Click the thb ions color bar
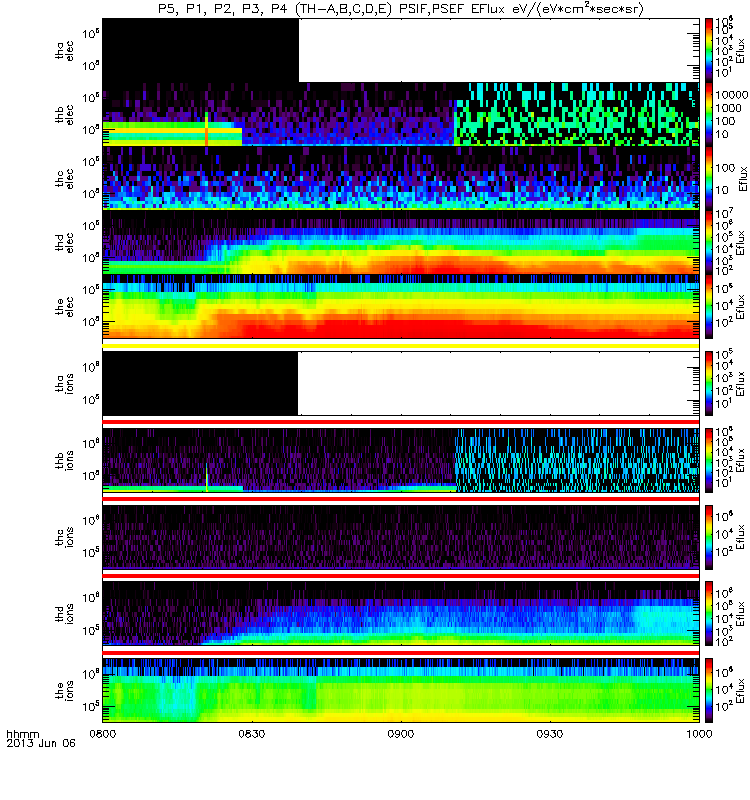750x800 pixels. (709, 460)
